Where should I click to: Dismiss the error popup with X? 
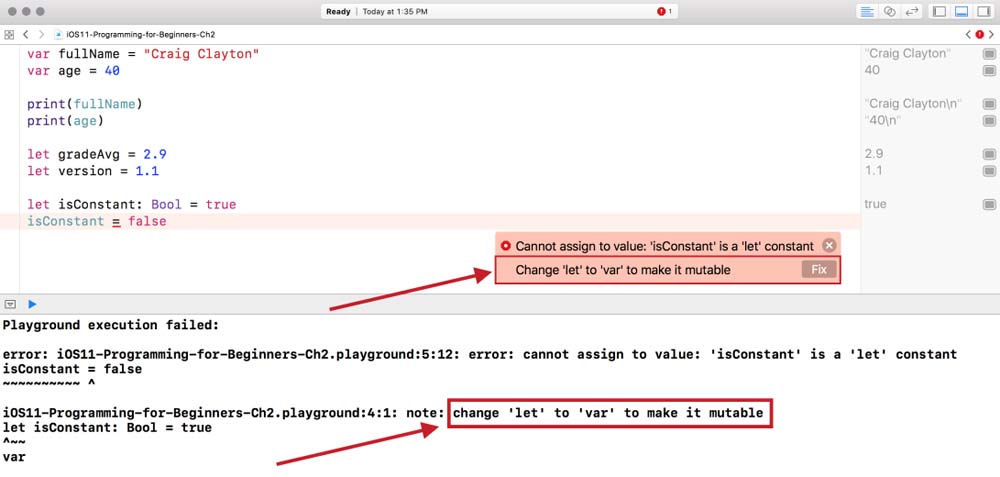(x=828, y=246)
